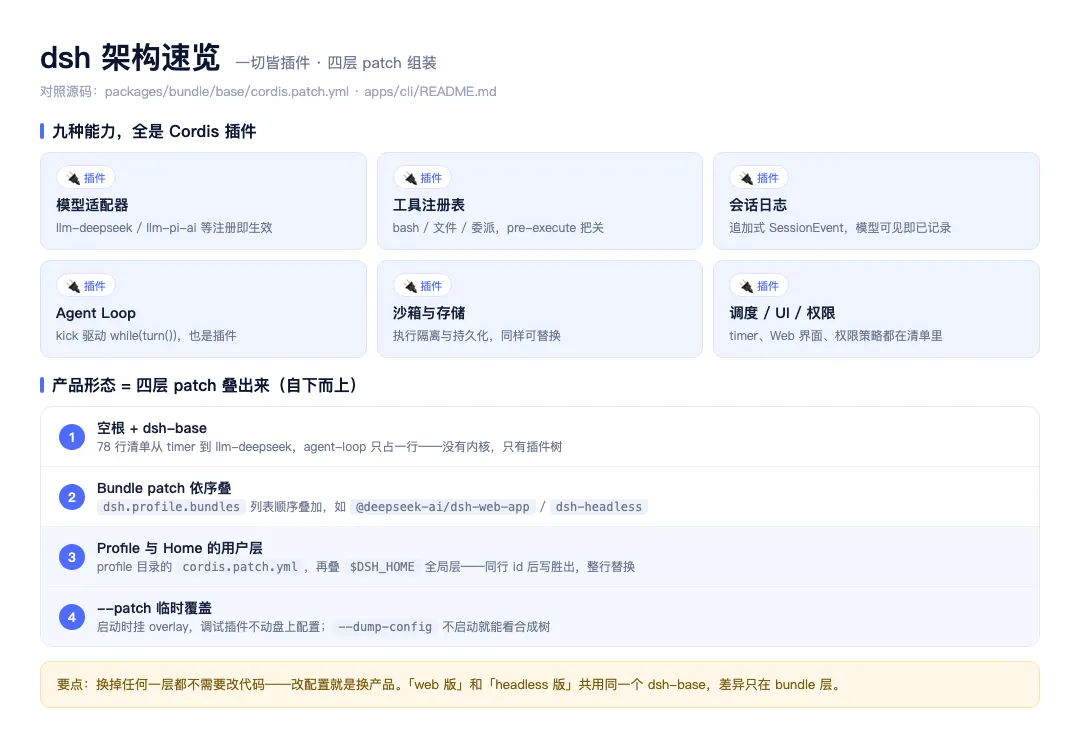Click the layer title Profile 与 Home 的用户层
Screen dimensions: 1080x743
pos(179,548)
